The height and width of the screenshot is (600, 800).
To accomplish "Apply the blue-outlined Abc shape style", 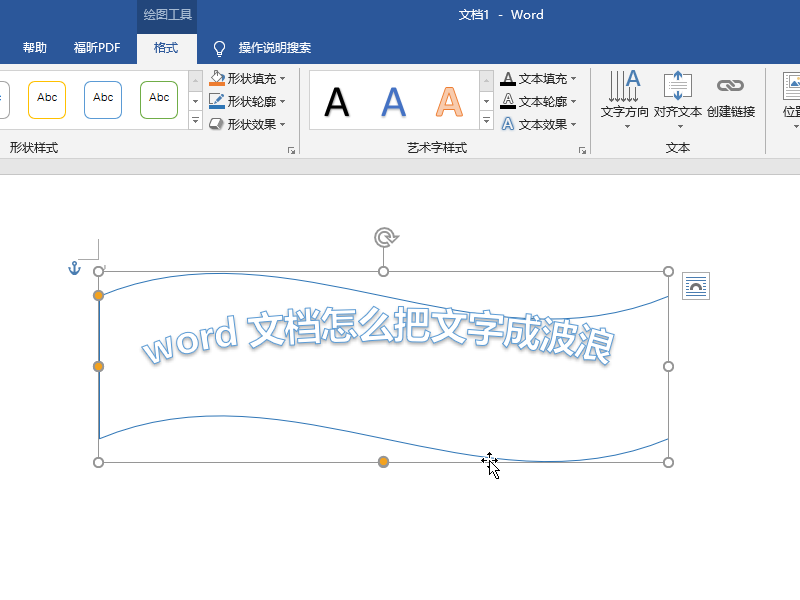I will (x=103, y=100).
